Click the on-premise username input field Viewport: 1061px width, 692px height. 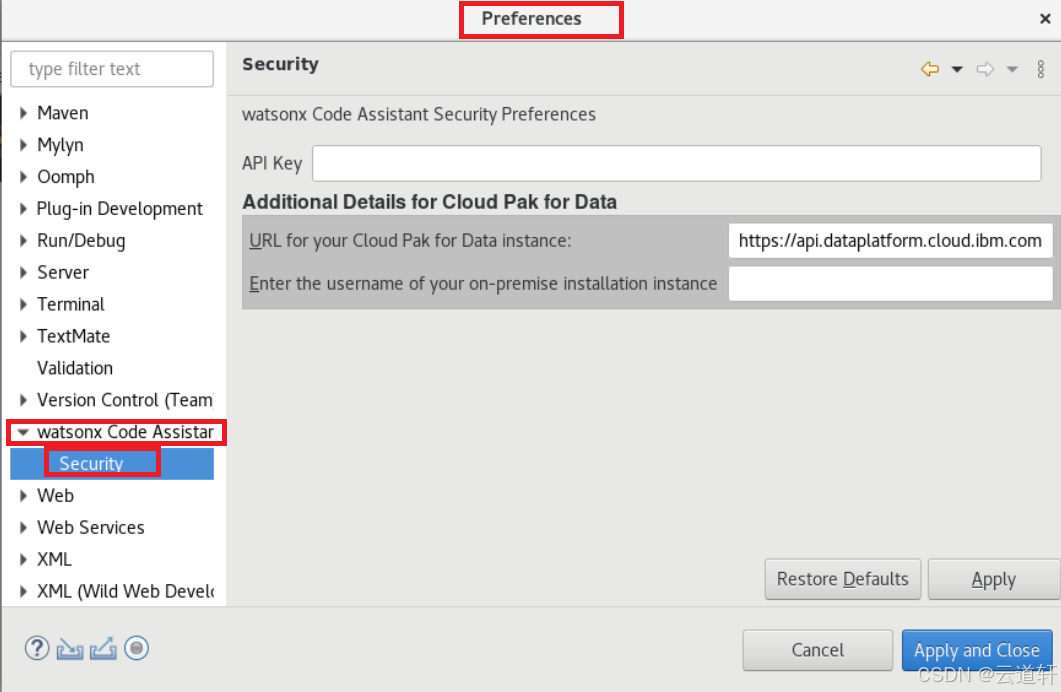click(890, 283)
